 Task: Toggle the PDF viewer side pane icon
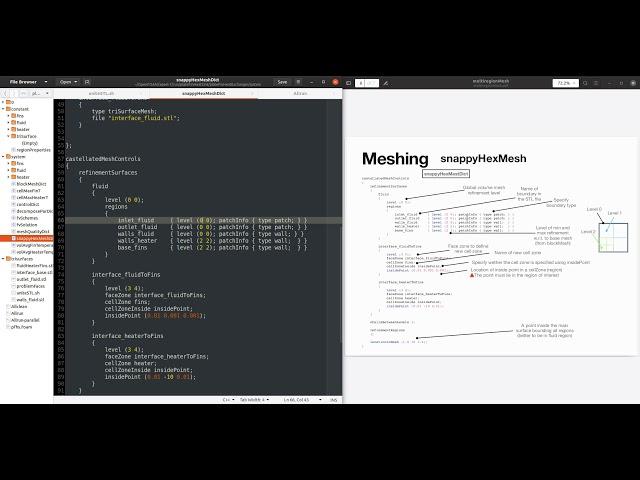(348, 83)
